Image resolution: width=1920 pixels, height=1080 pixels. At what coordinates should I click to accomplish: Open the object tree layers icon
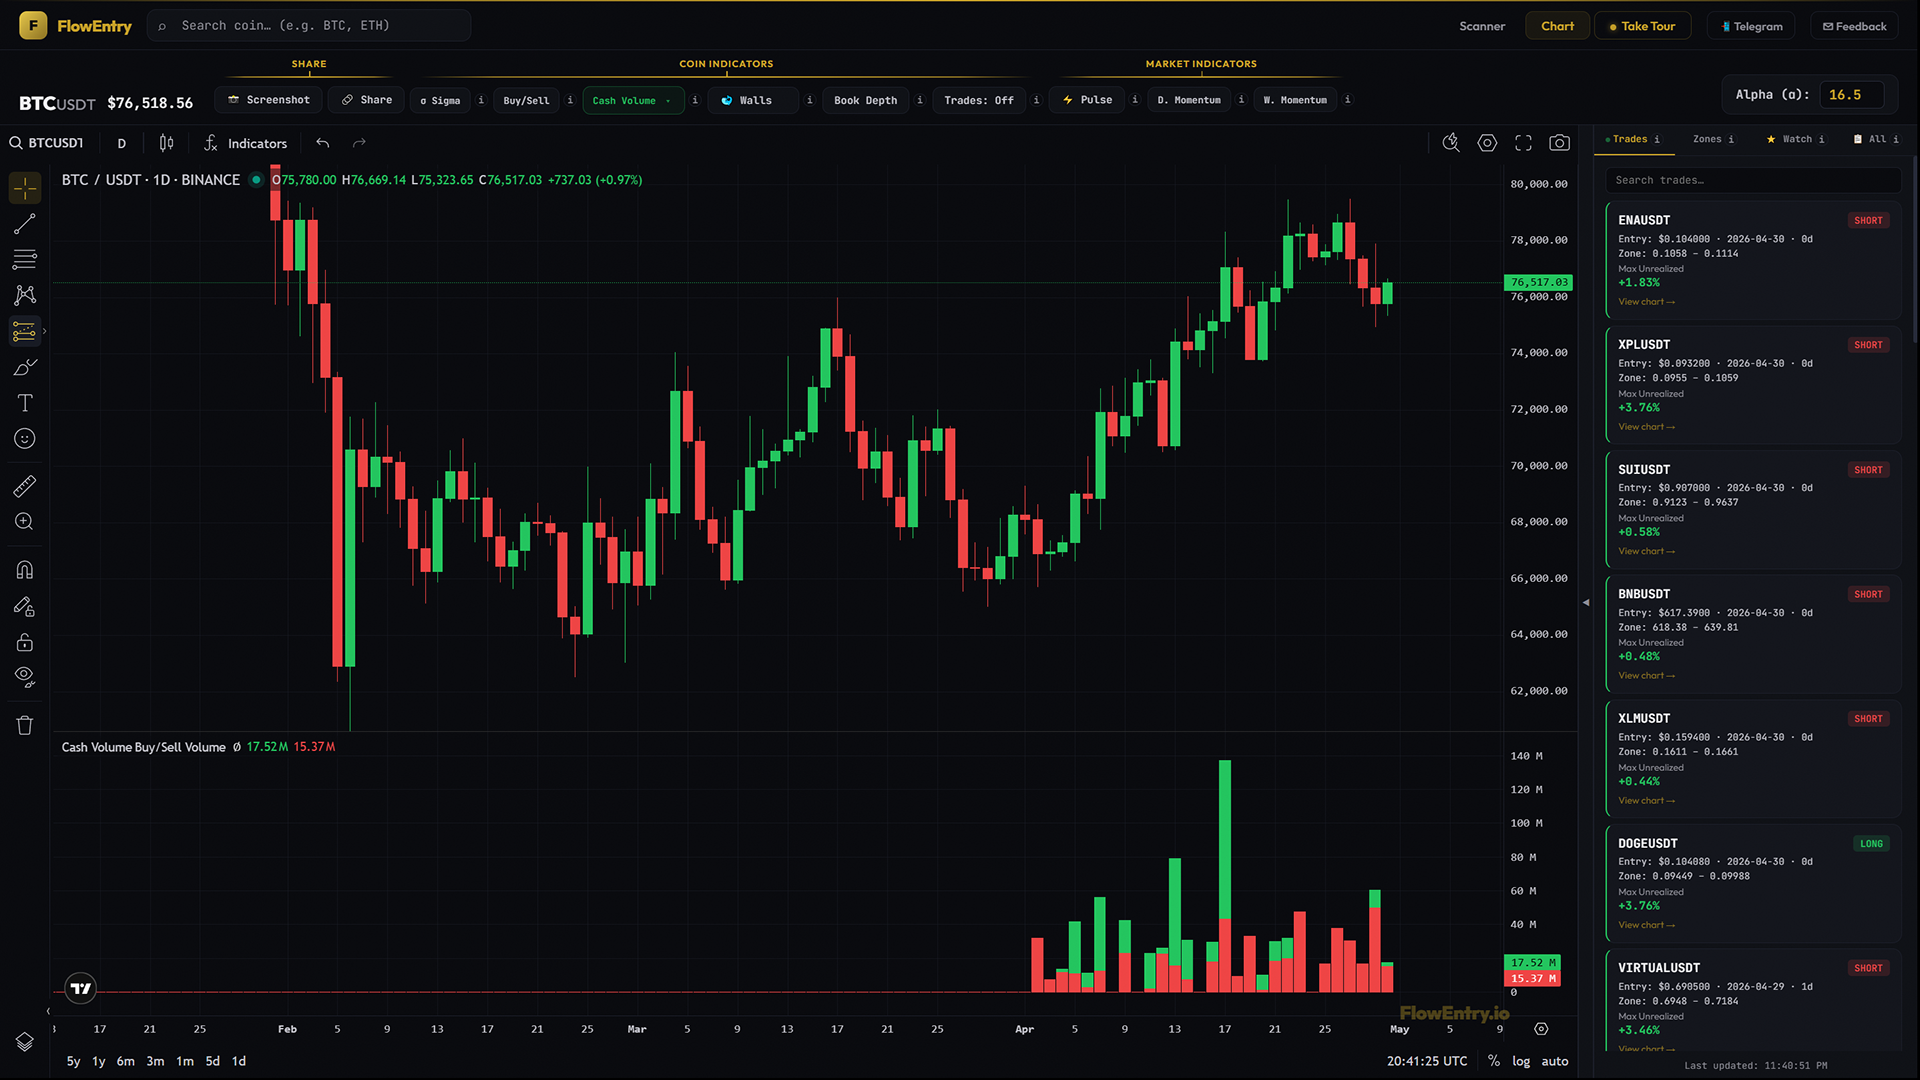(25, 1042)
